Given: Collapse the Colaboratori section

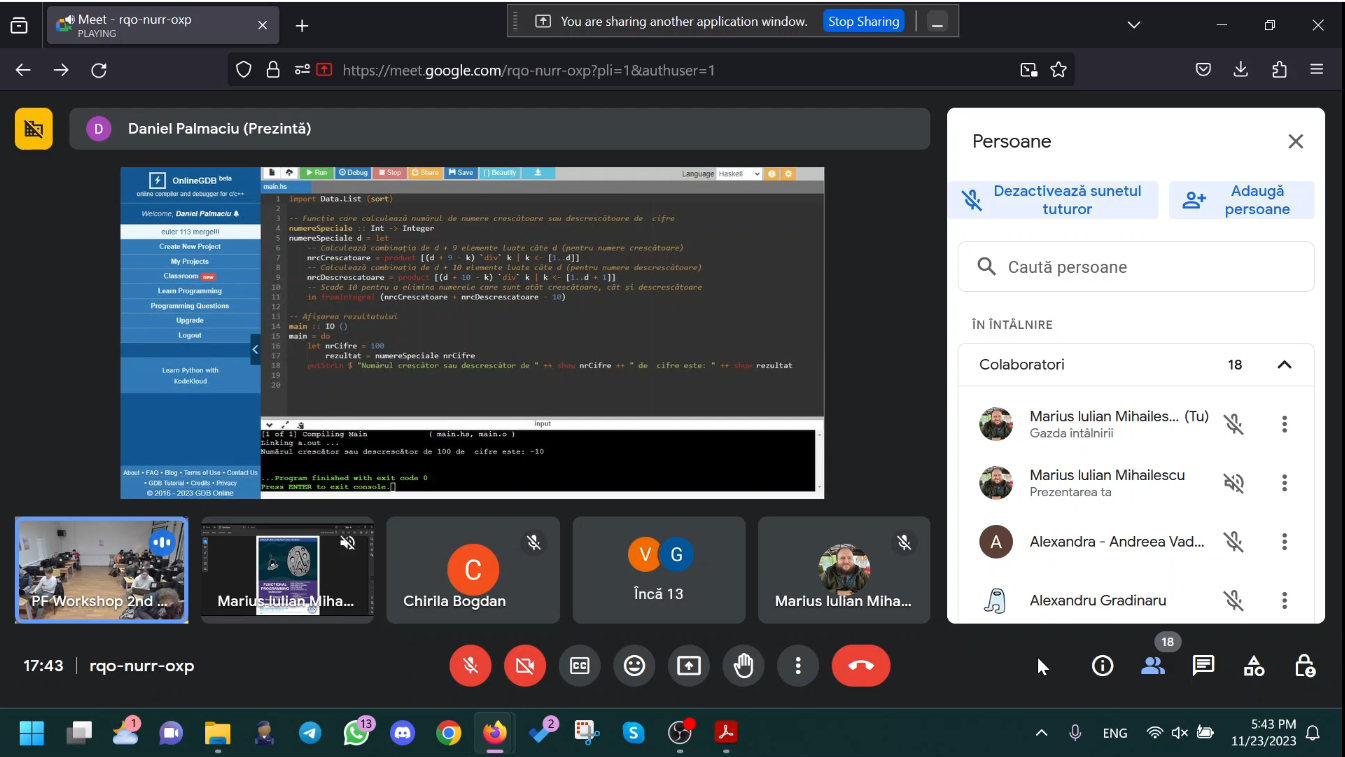Looking at the screenshot, I should point(1284,365).
